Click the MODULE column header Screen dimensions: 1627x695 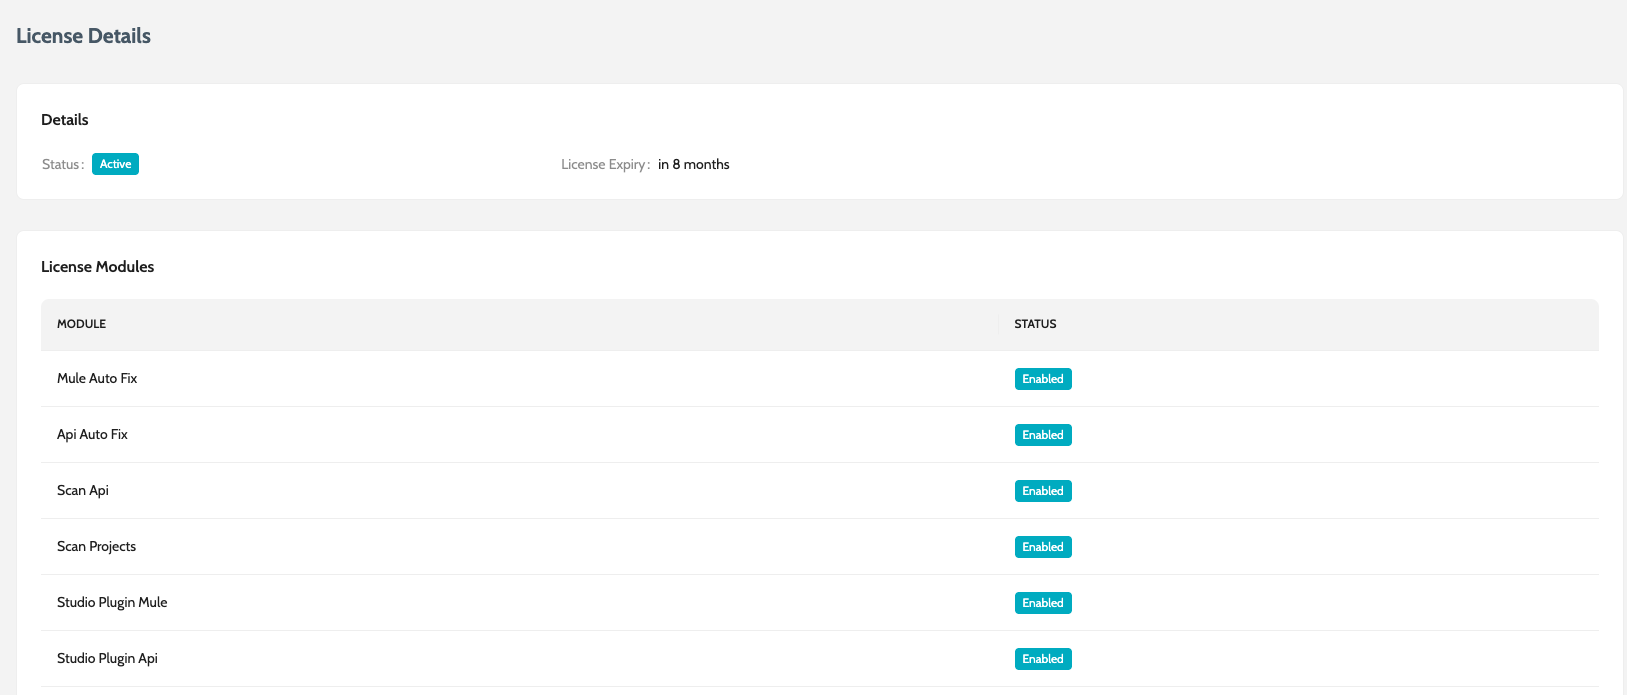[x=81, y=324]
